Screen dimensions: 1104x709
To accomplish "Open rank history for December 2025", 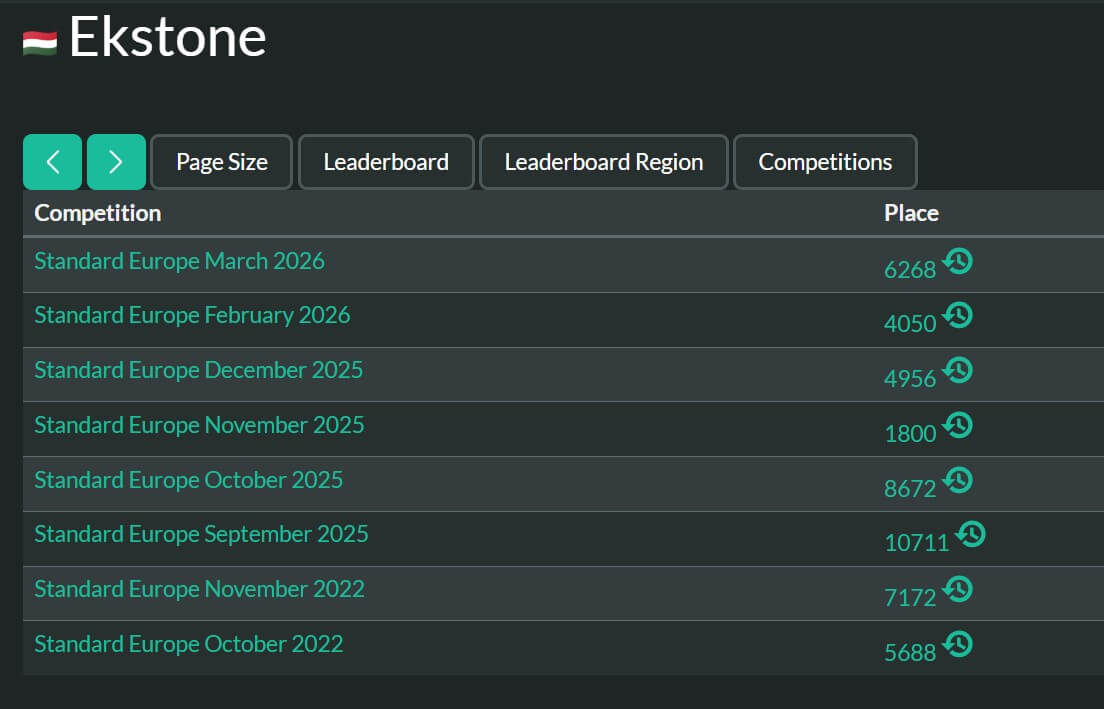I will [x=957, y=371].
